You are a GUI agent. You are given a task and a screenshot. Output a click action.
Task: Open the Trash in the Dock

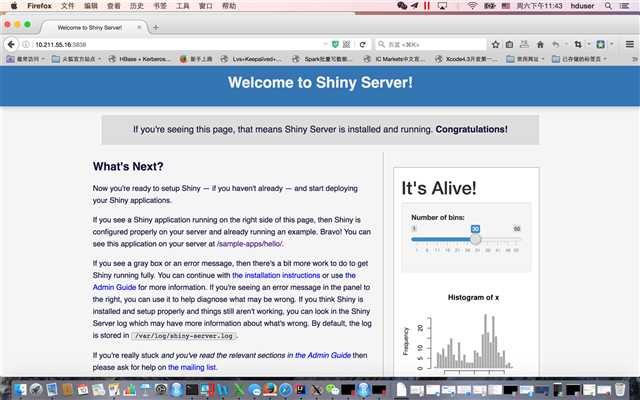pos(620,389)
